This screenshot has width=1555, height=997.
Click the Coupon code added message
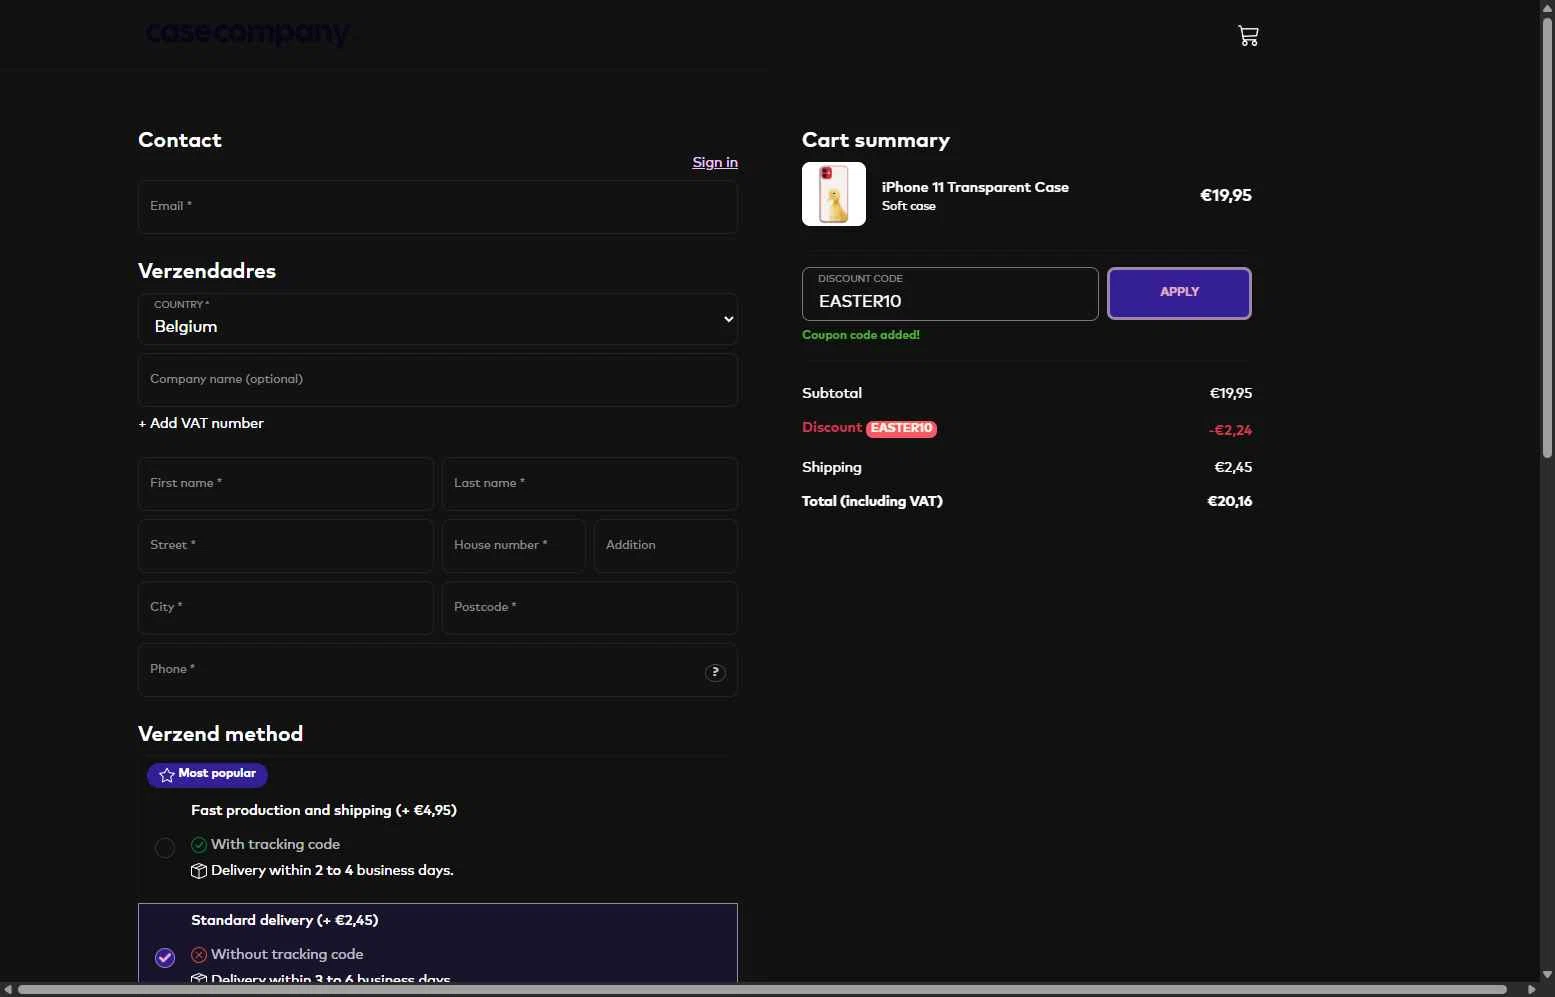point(861,335)
